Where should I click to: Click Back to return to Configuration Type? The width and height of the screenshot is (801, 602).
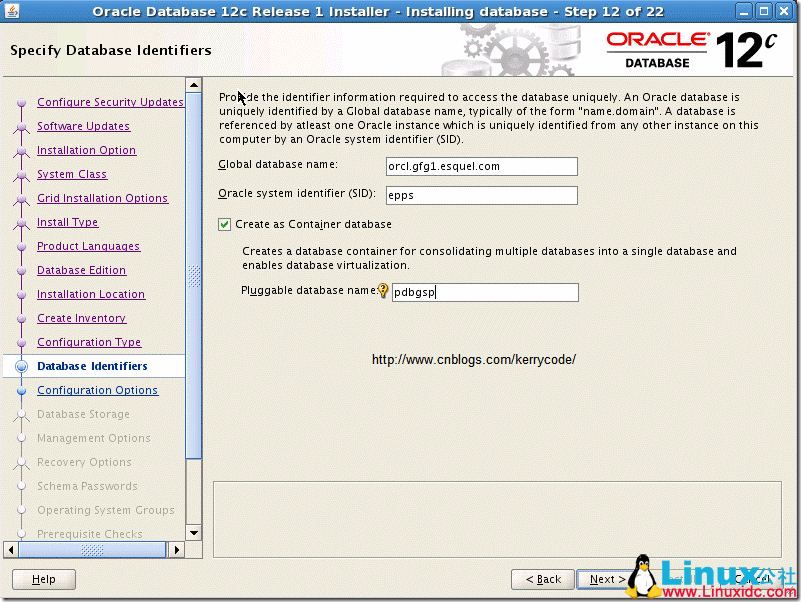tap(542, 579)
